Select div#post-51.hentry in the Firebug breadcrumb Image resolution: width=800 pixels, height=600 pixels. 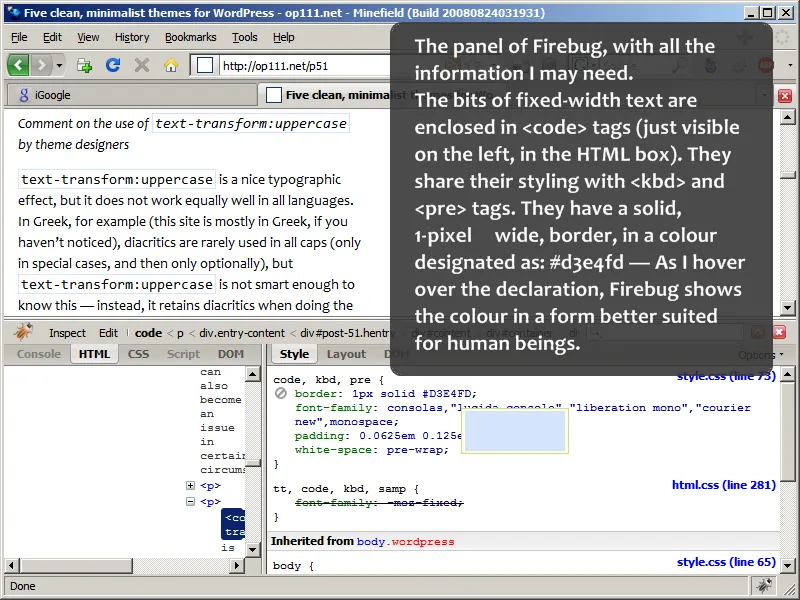348,333
